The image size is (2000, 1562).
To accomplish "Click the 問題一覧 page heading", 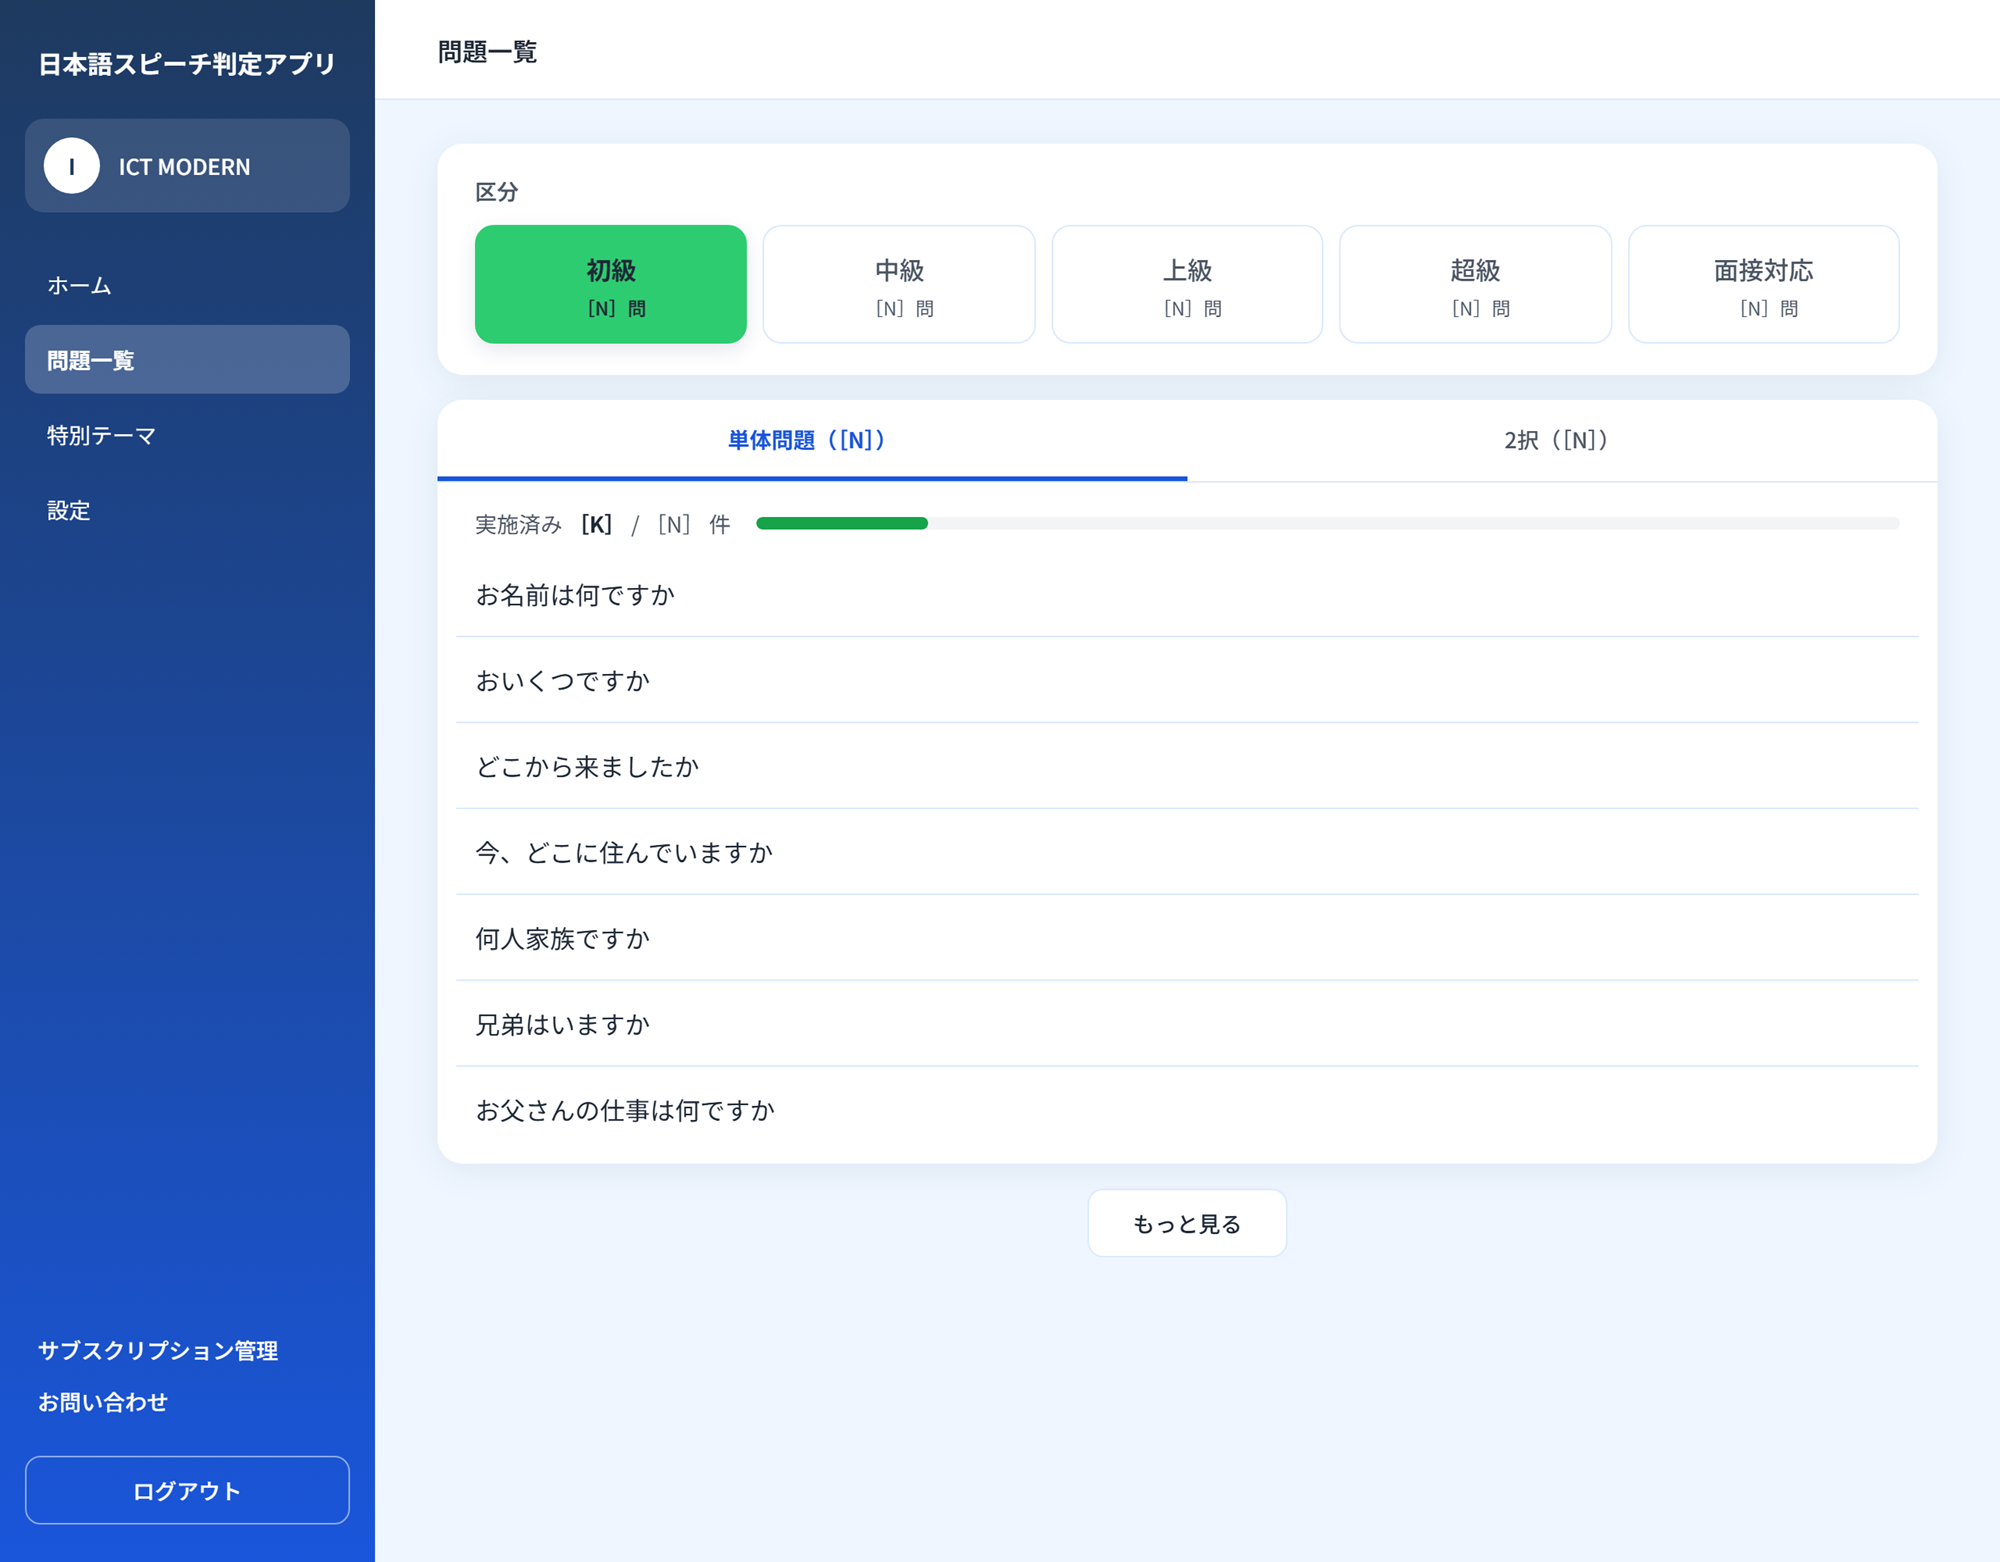I will [488, 52].
